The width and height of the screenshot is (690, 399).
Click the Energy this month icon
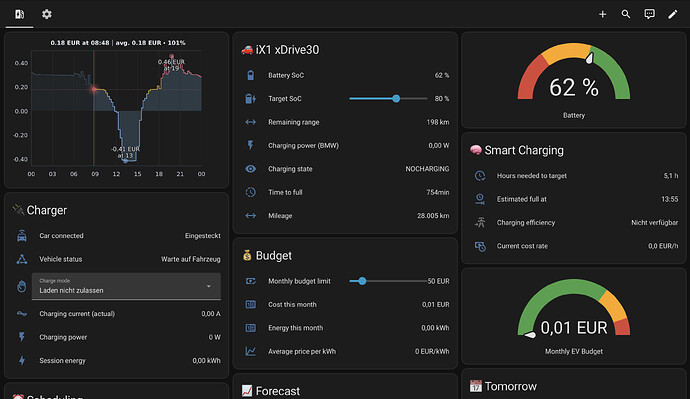(x=250, y=328)
